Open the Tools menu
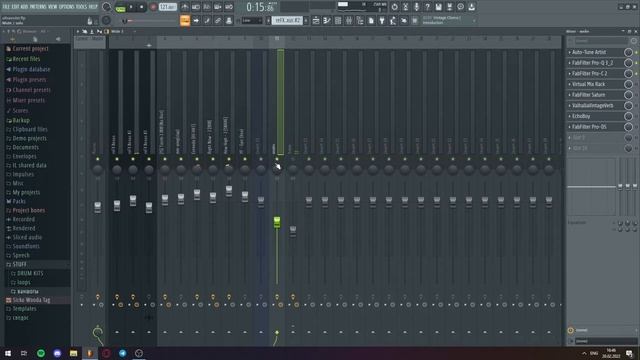The image size is (640, 360). [82, 7]
